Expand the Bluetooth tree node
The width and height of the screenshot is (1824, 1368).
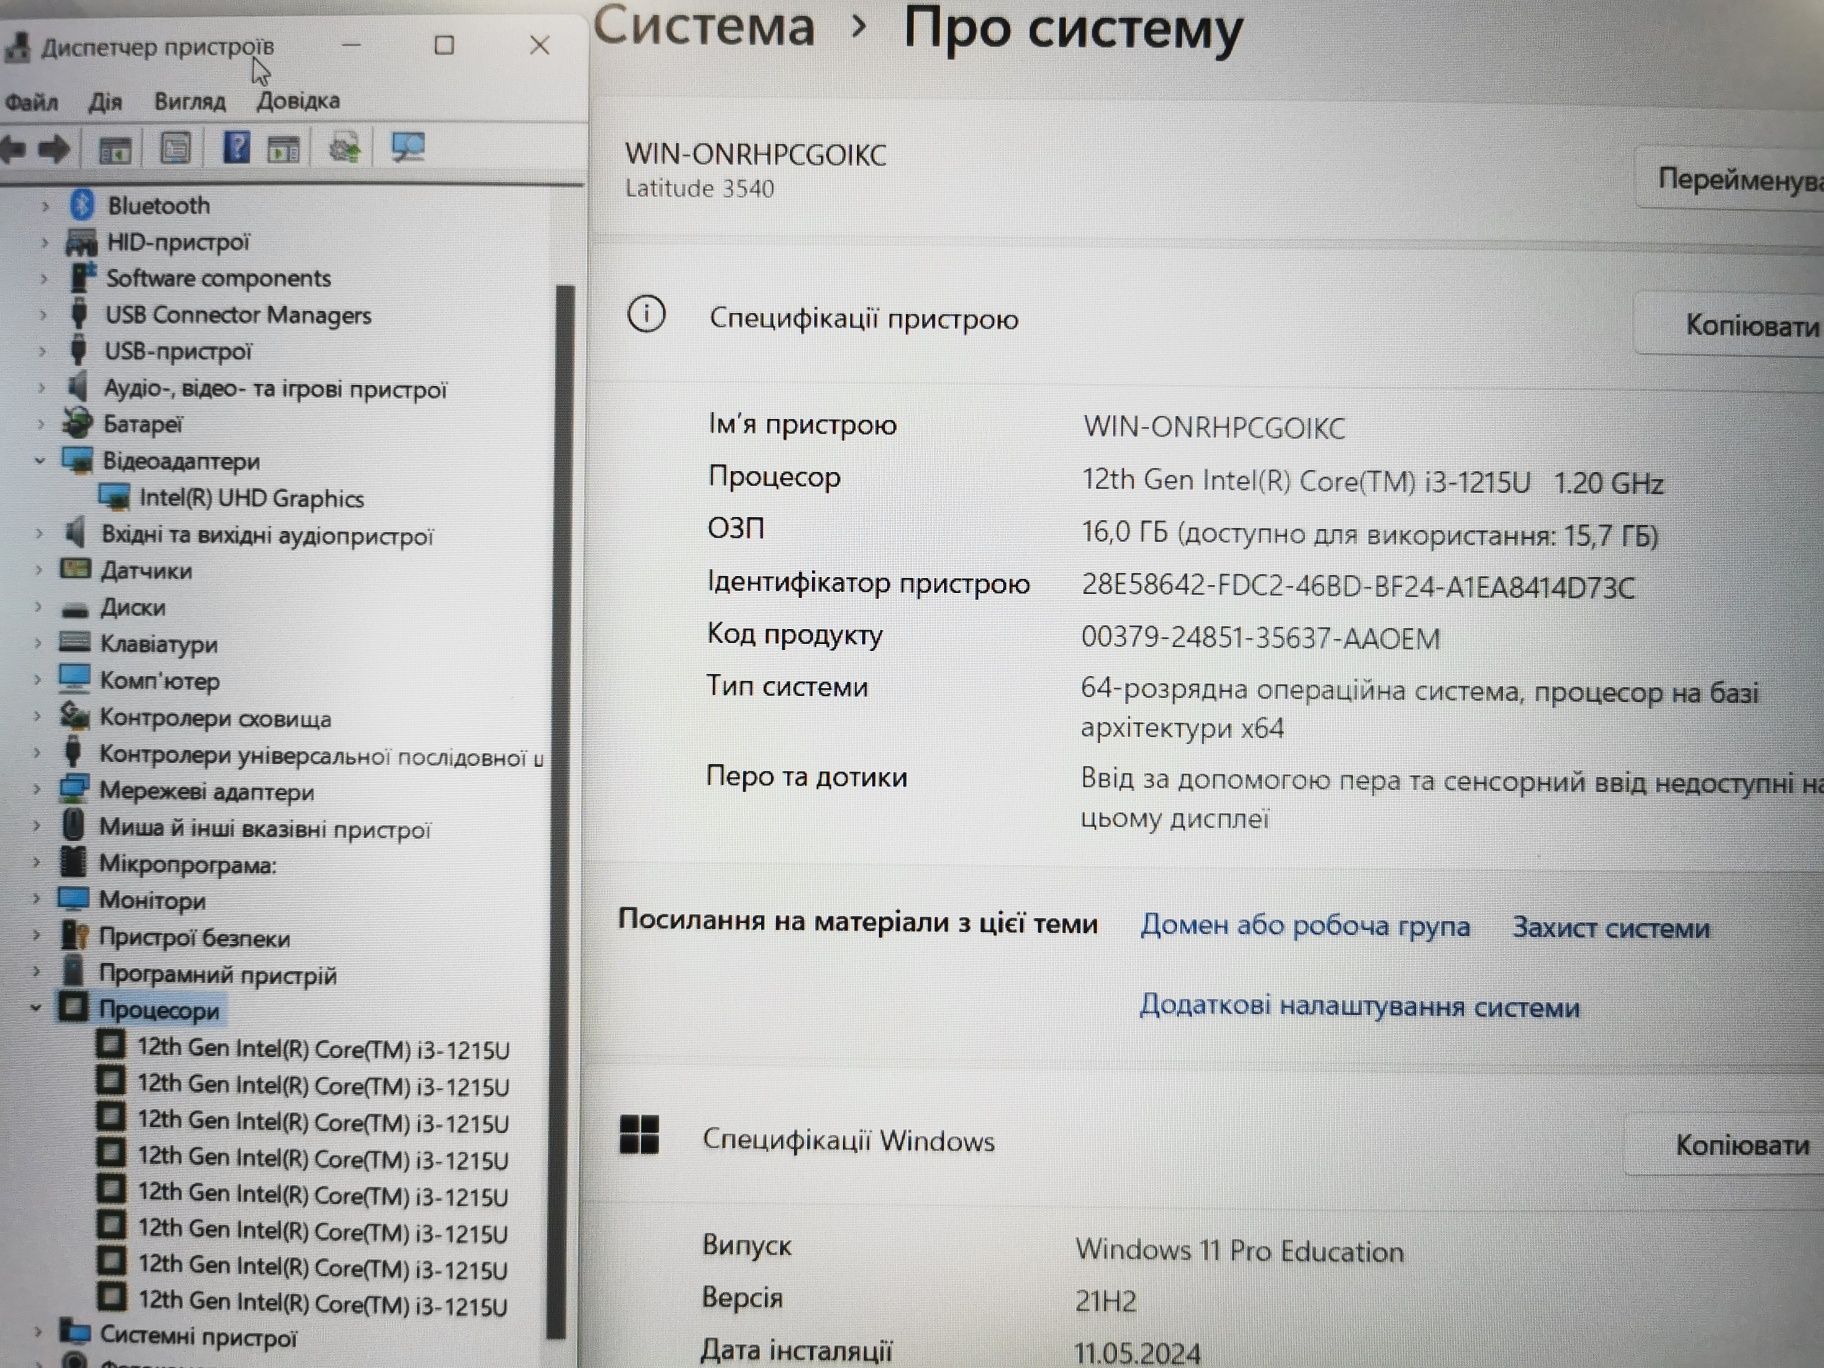tap(44, 206)
